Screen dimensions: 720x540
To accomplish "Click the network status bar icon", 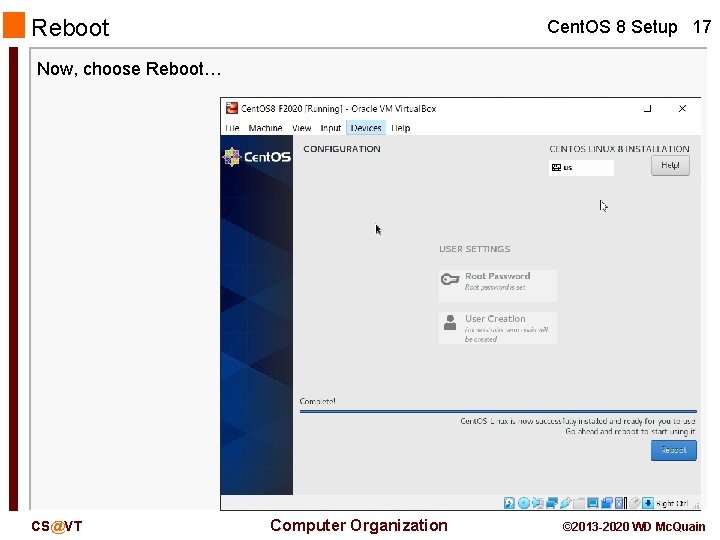I will [551, 503].
